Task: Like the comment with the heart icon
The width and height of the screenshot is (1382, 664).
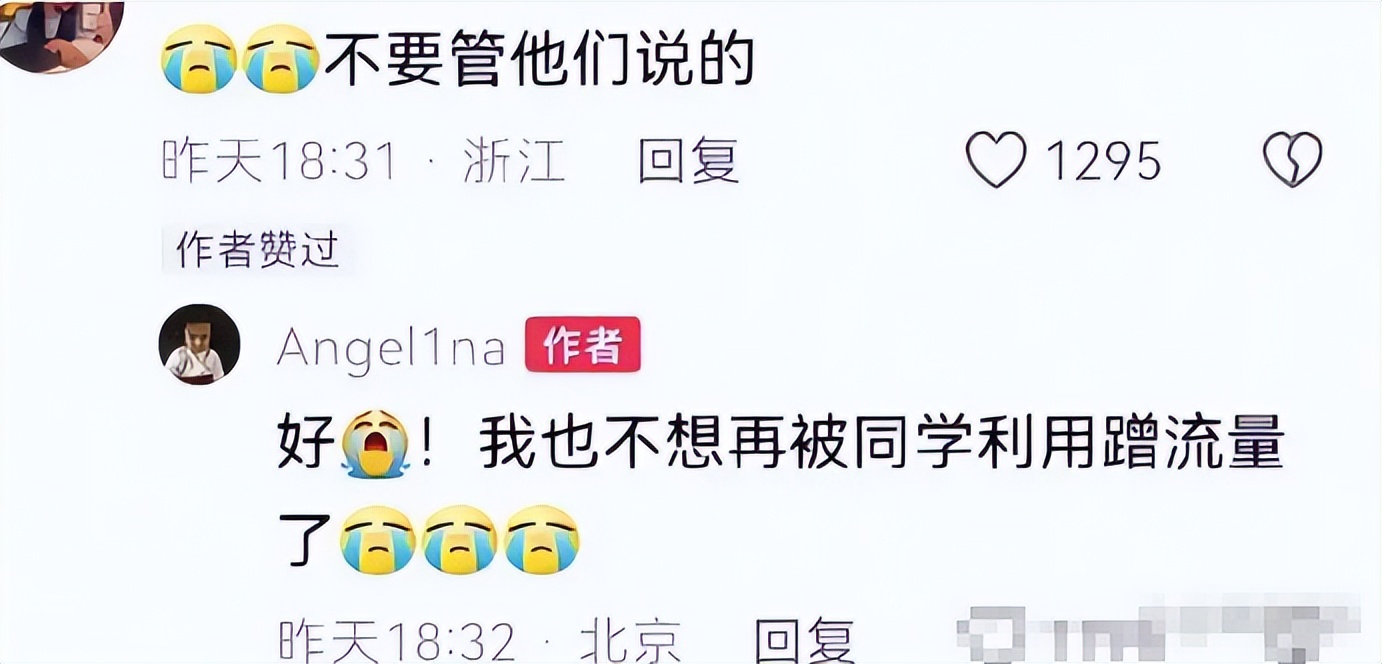Action: (996, 160)
